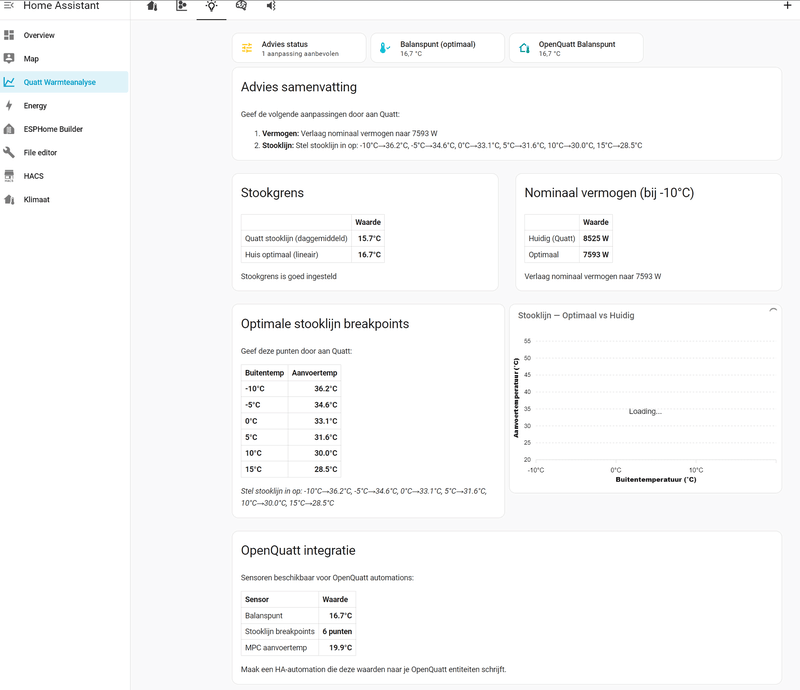Viewport: 800px width, 690px height.
Task: Open Map in the sidebar
Action: click(x=65, y=59)
